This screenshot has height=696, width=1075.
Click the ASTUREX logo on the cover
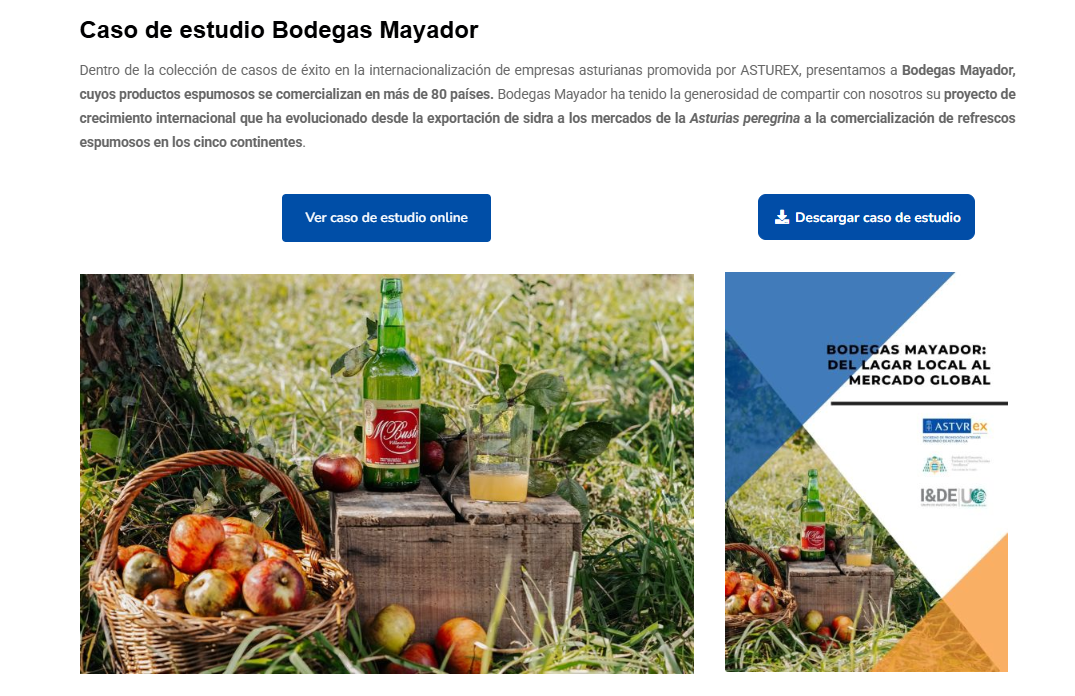coord(955,430)
